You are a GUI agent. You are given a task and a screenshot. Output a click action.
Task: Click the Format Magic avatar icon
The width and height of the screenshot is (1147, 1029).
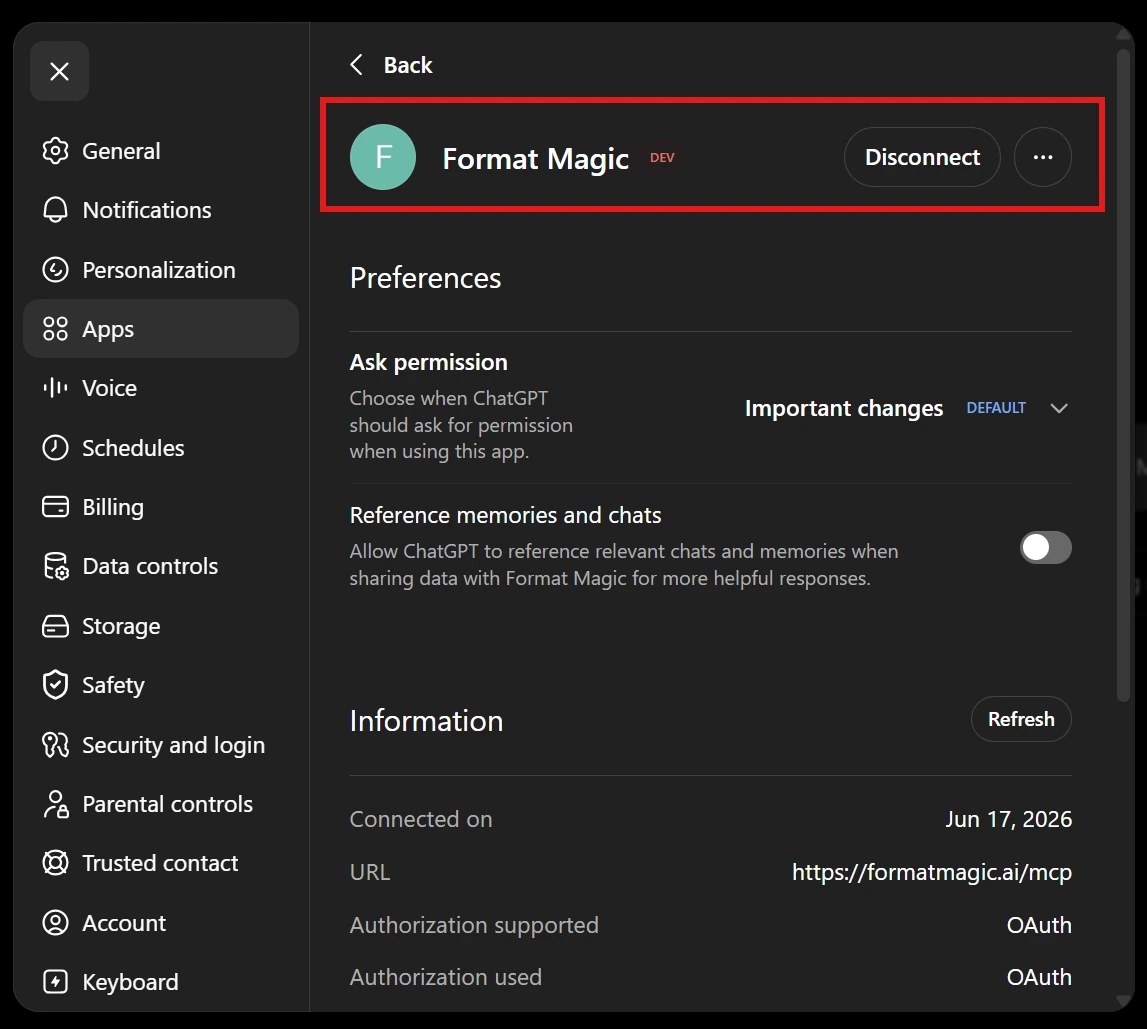(383, 157)
